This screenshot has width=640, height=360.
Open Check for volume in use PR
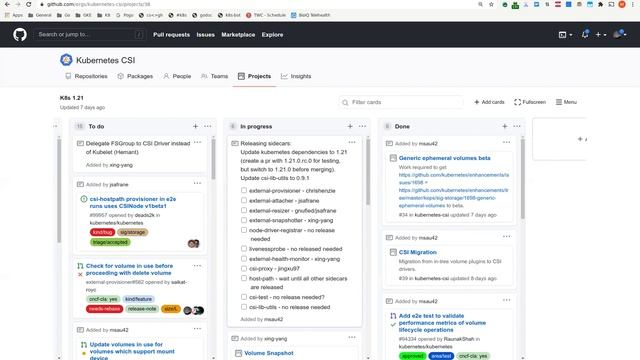(x=129, y=269)
